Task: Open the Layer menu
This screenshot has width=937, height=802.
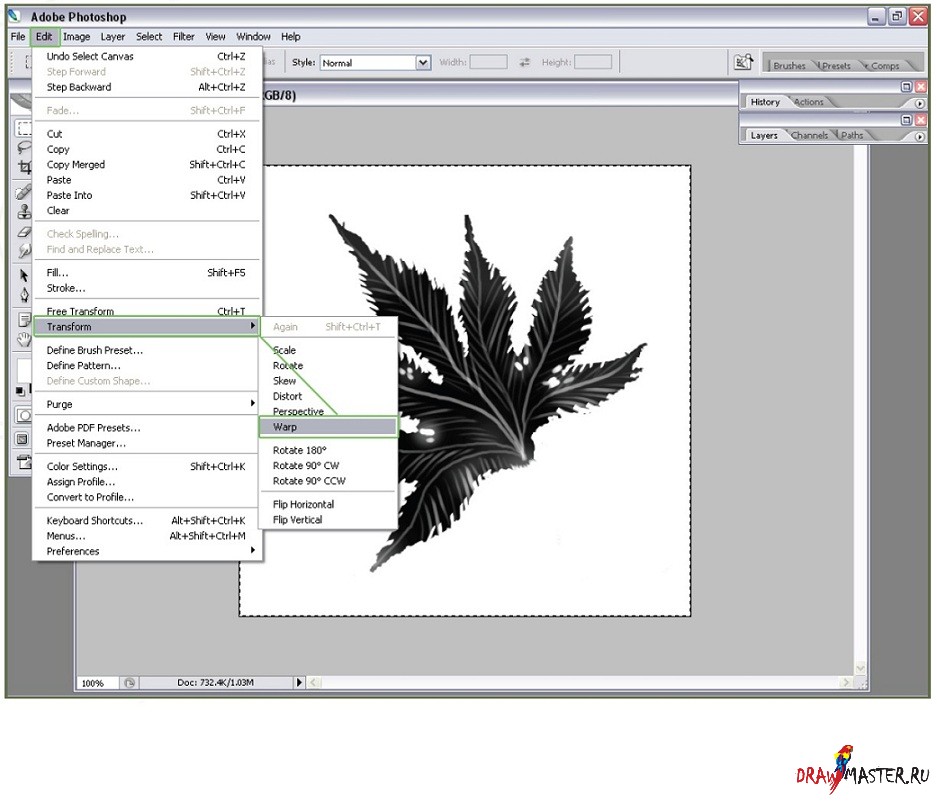Action: 113,36
